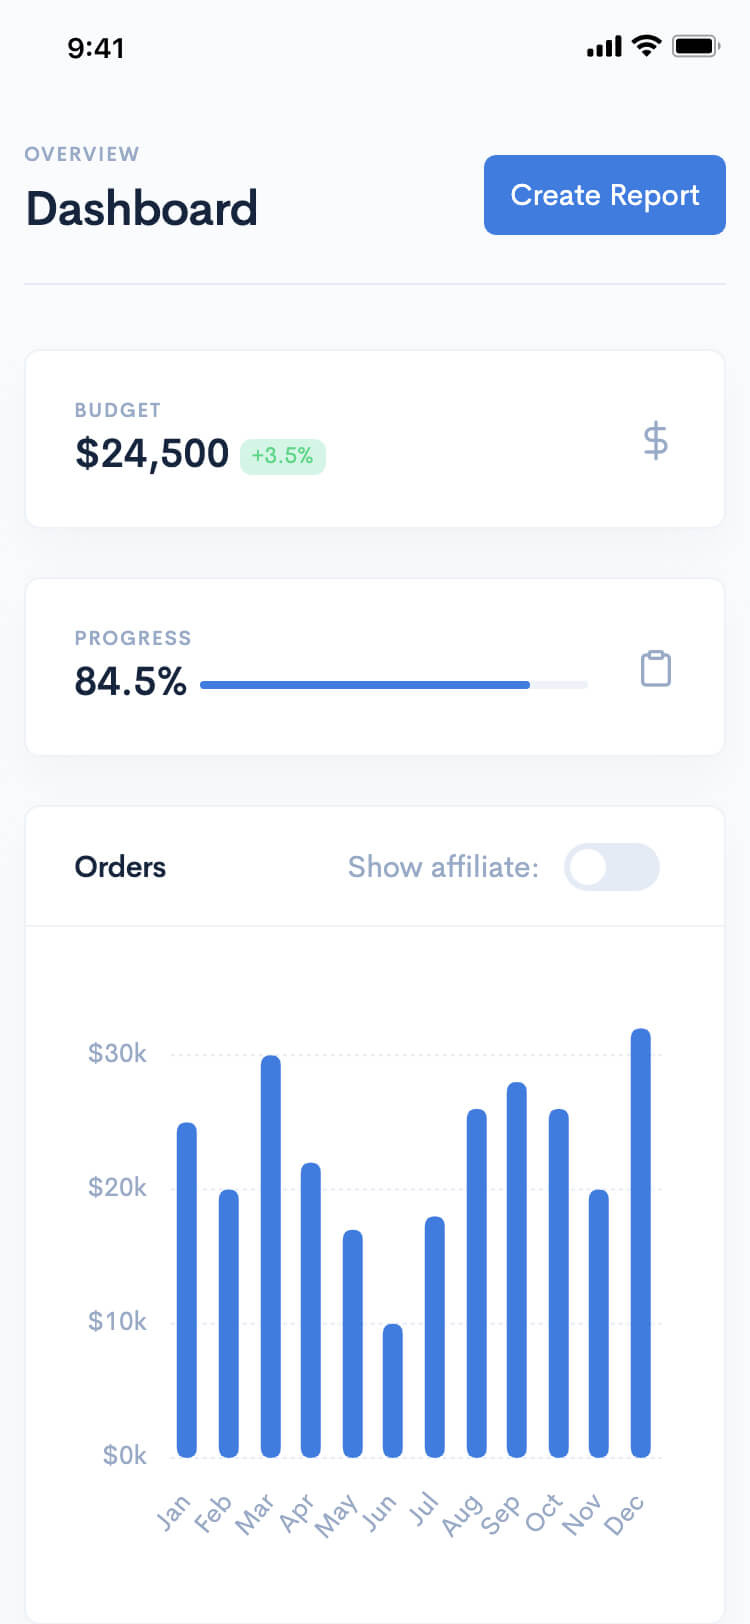Click the Dashboard page title
The image size is (750, 1624).
(142, 209)
